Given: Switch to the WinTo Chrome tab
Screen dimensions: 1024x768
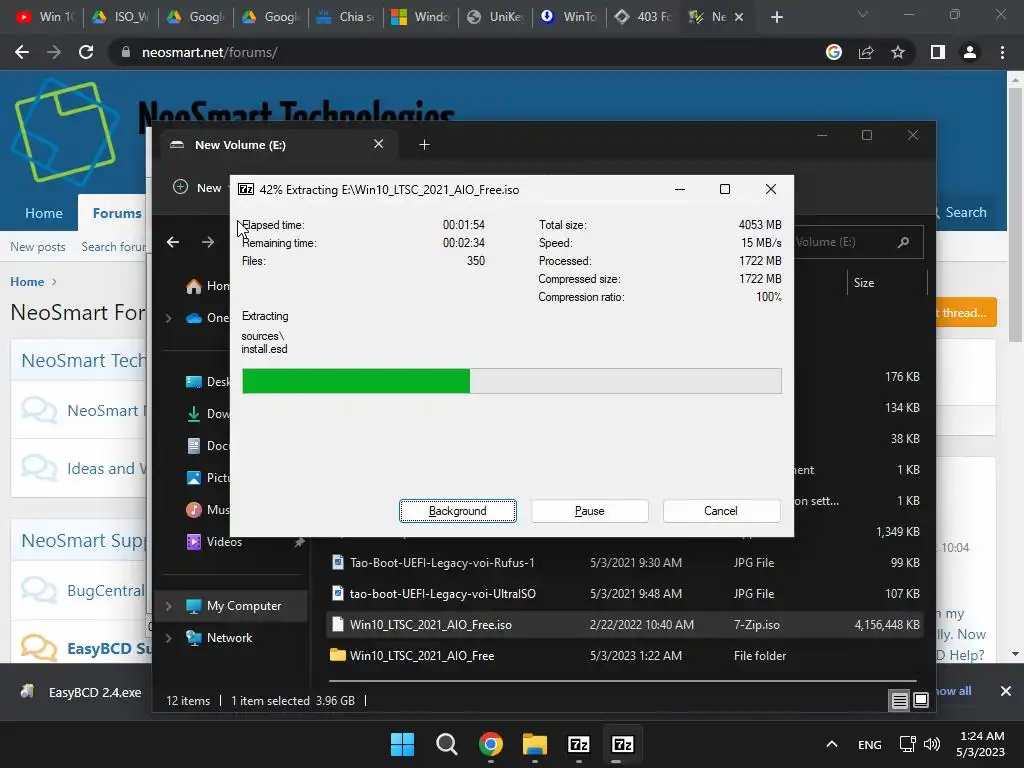Looking at the screenshot, I should pos(569,17).
